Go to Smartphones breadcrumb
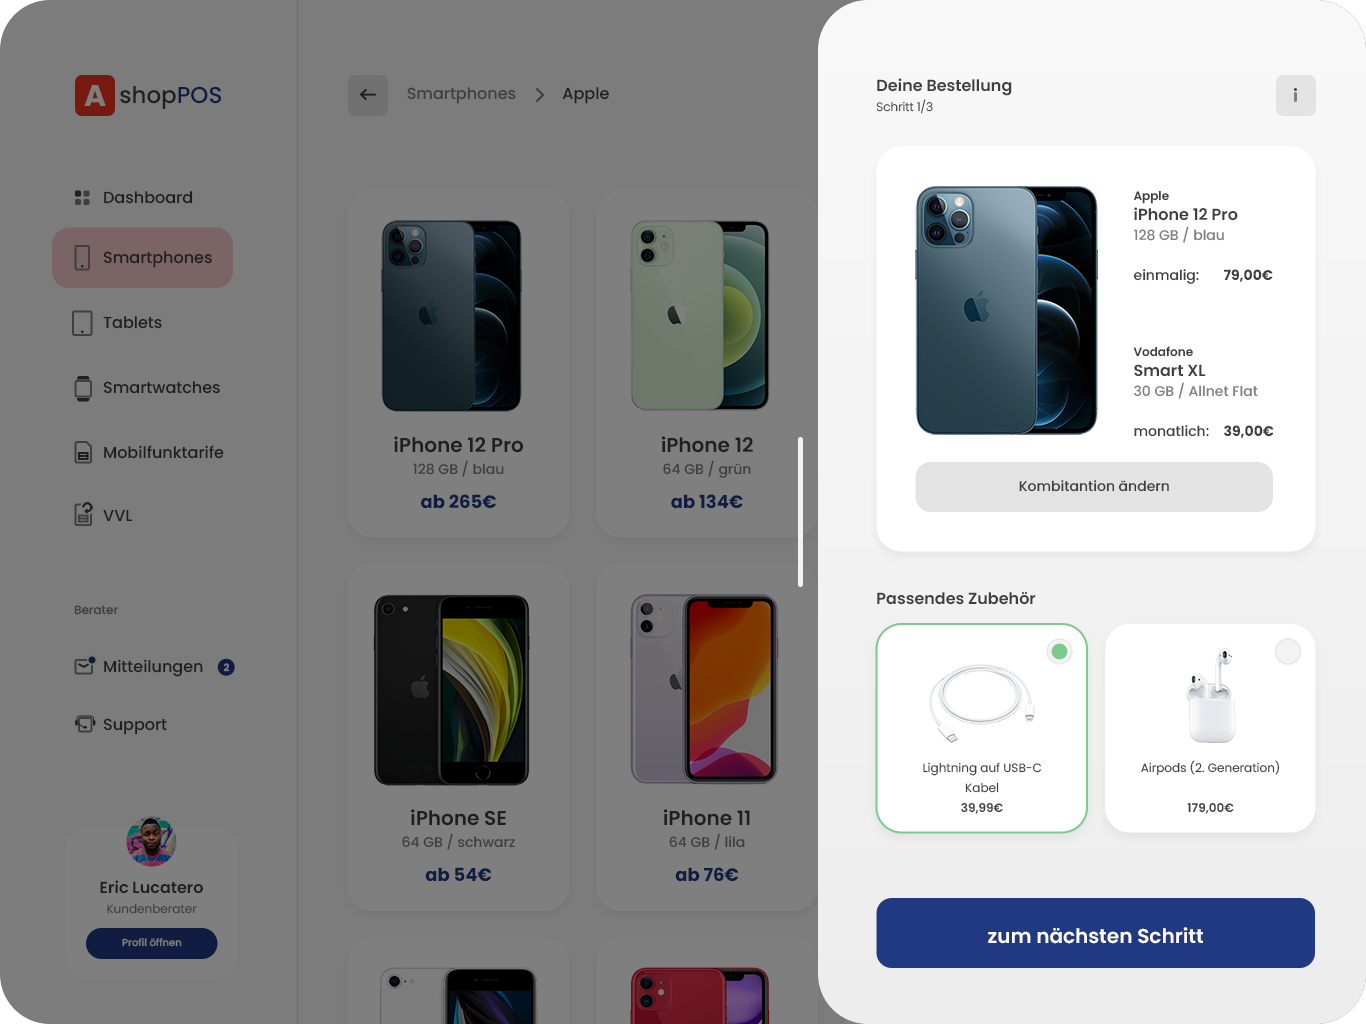The image size is (1366, 1024). (x=461, y=94)
